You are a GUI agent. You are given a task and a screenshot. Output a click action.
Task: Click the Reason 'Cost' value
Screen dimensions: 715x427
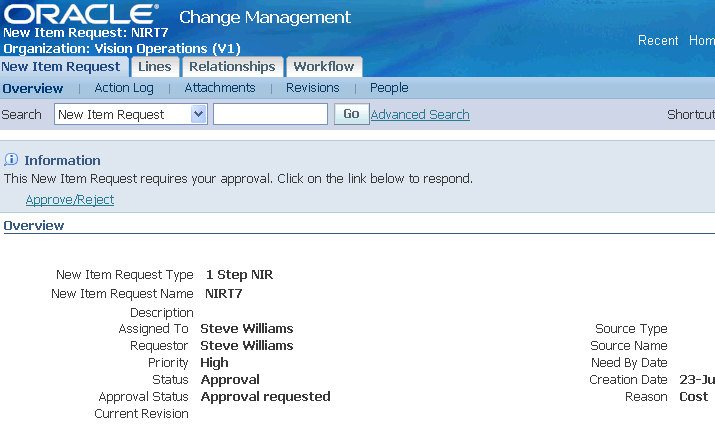point(694,397)
